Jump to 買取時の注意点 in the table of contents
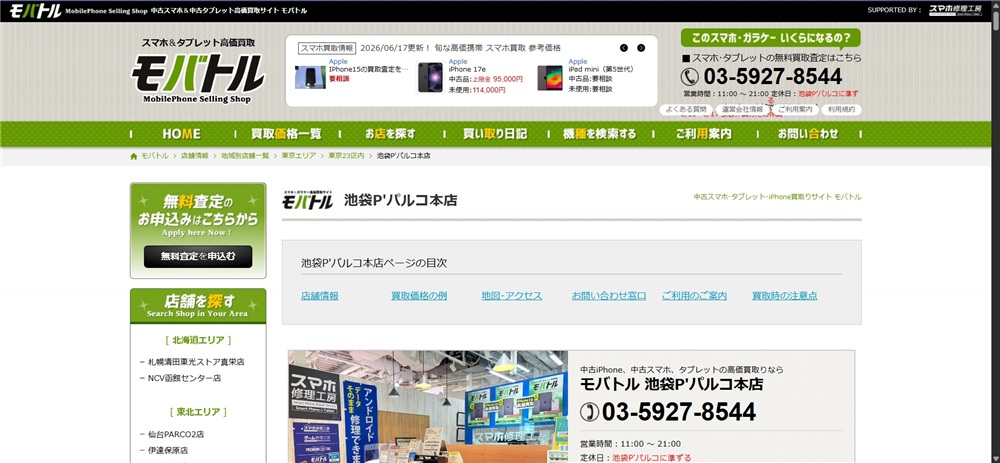The height and width of the screenshot is (463, 1000). coord(784,296)
